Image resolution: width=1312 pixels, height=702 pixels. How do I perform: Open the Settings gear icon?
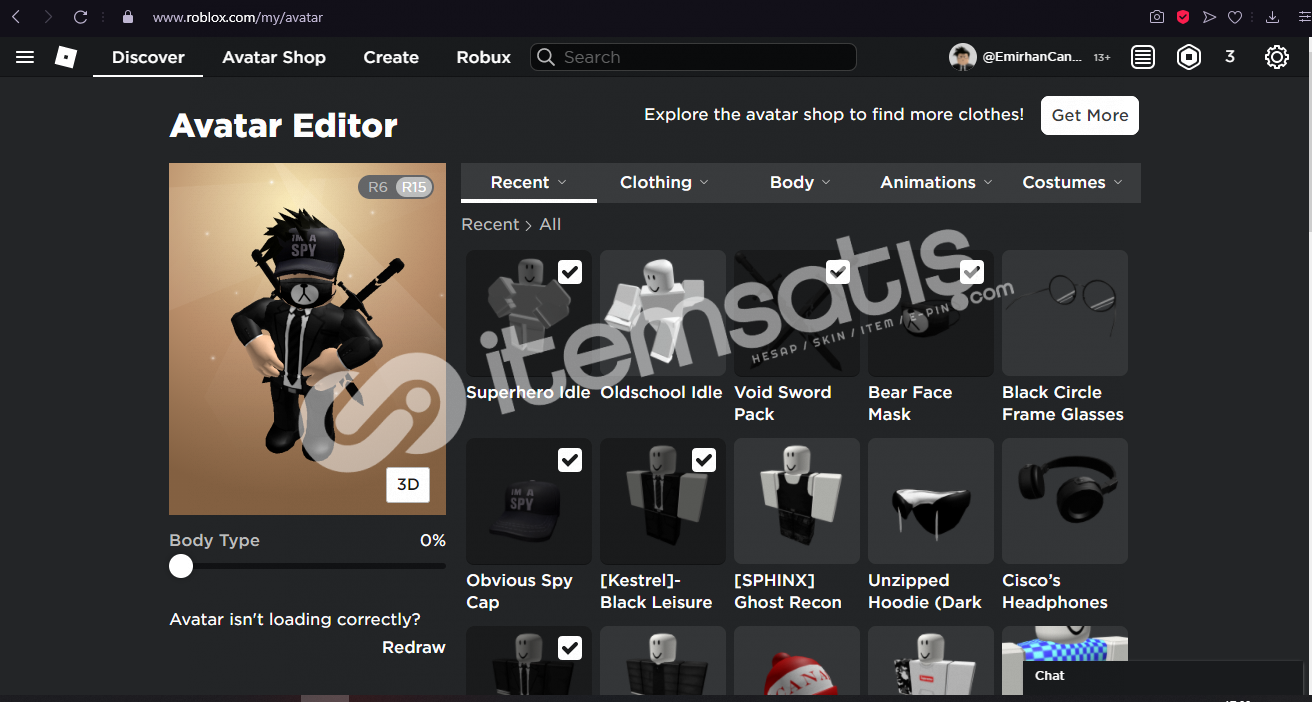tap(1277, 57)
